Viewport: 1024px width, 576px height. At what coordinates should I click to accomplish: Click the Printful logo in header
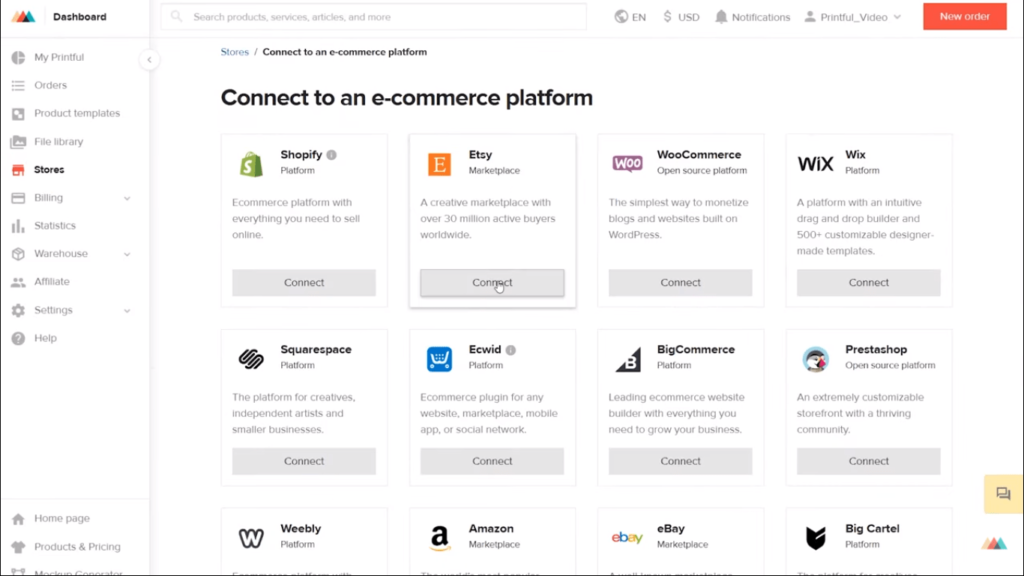click(x=23, y=17)
